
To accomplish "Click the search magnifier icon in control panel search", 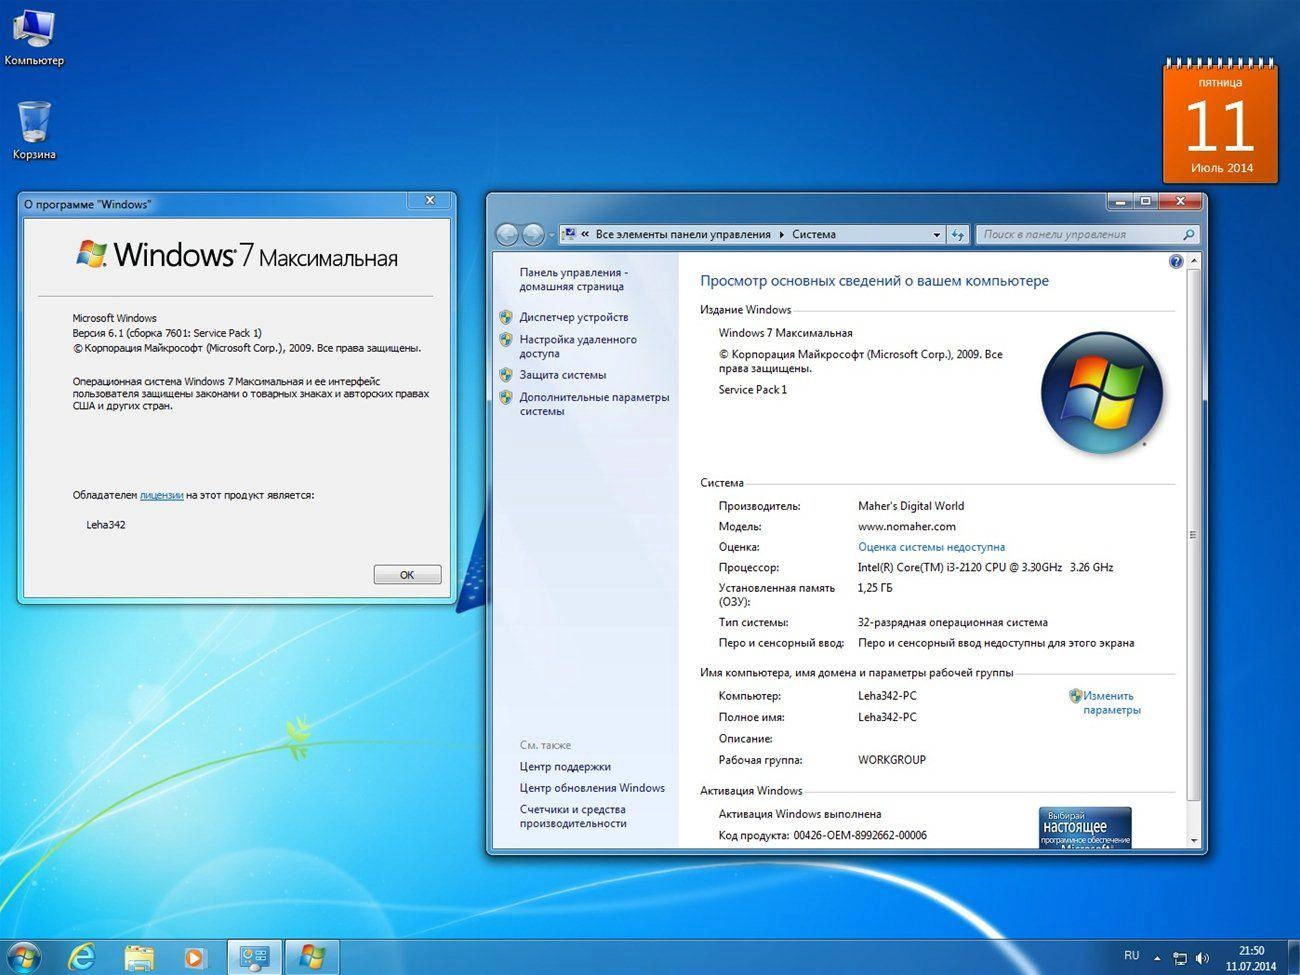I will pos(1188,234).
